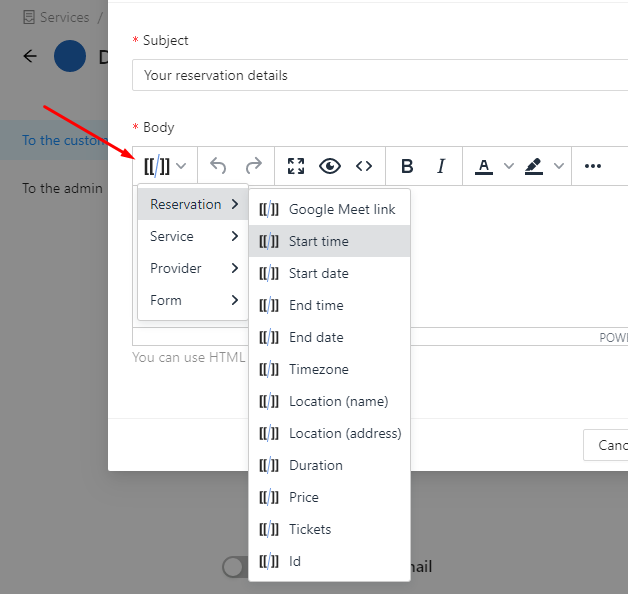Insert the Tickets variable
This screenshot has width=628, height=594.
coord(329,530)
